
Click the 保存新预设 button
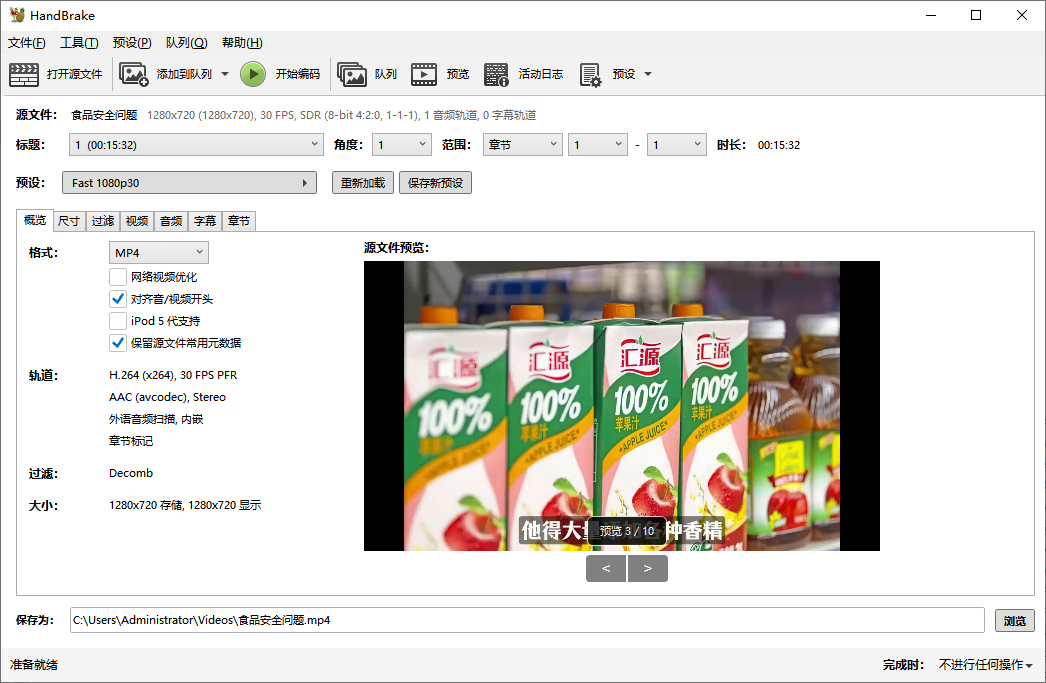point(435,183)
